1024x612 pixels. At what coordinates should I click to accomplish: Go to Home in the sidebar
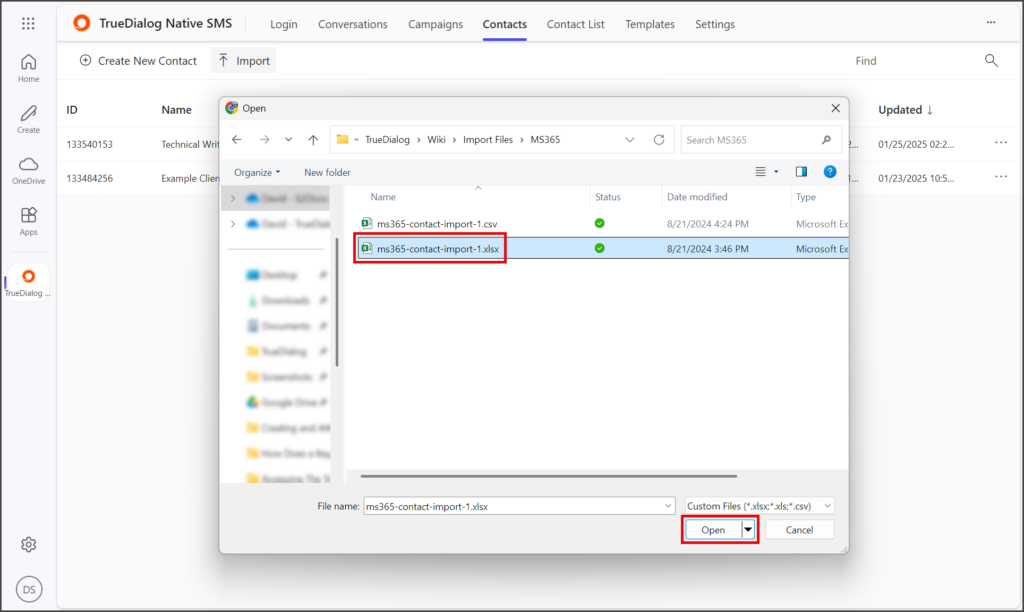[28, 69]
